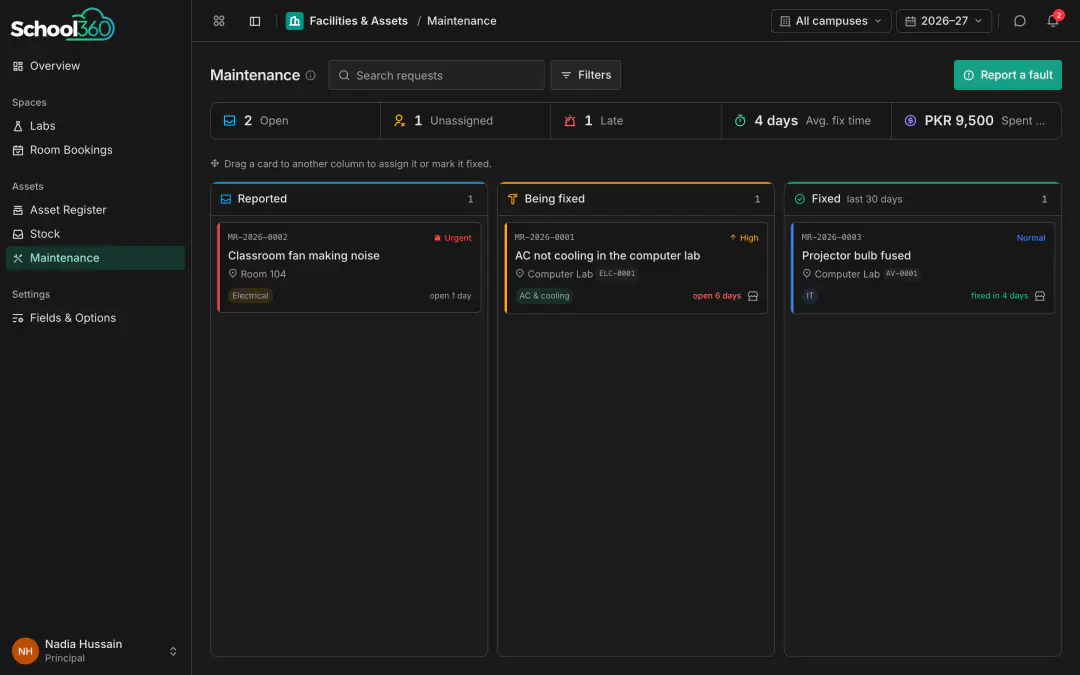The height and width of the screenshot is (675, 1080).
Task: Click the PKR 9,500 spent value
Action: (x=959, y=121)
